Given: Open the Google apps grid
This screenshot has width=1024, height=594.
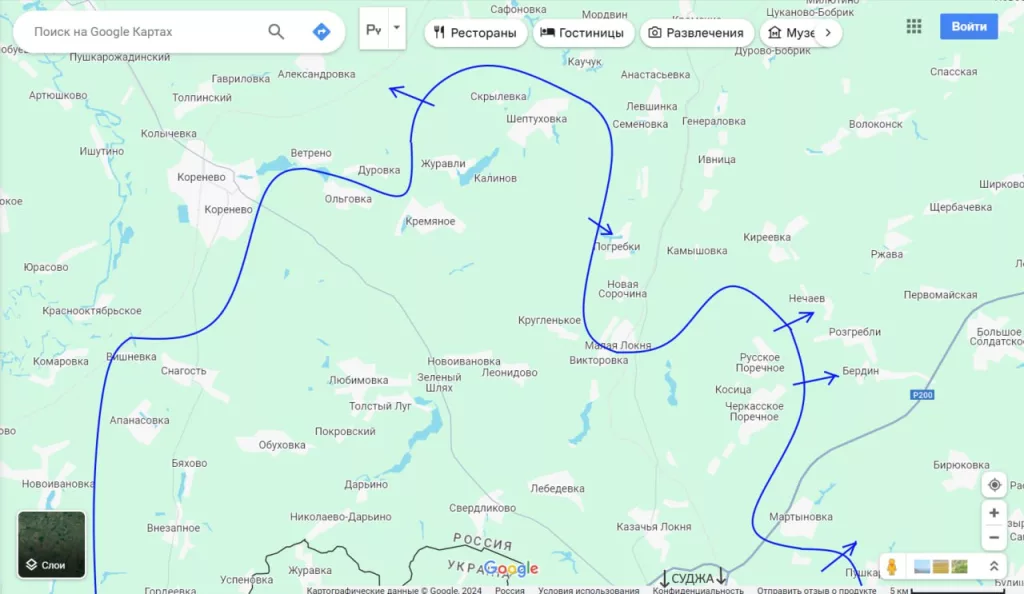Looking at the screenshot, I should (x=914, y=26).
